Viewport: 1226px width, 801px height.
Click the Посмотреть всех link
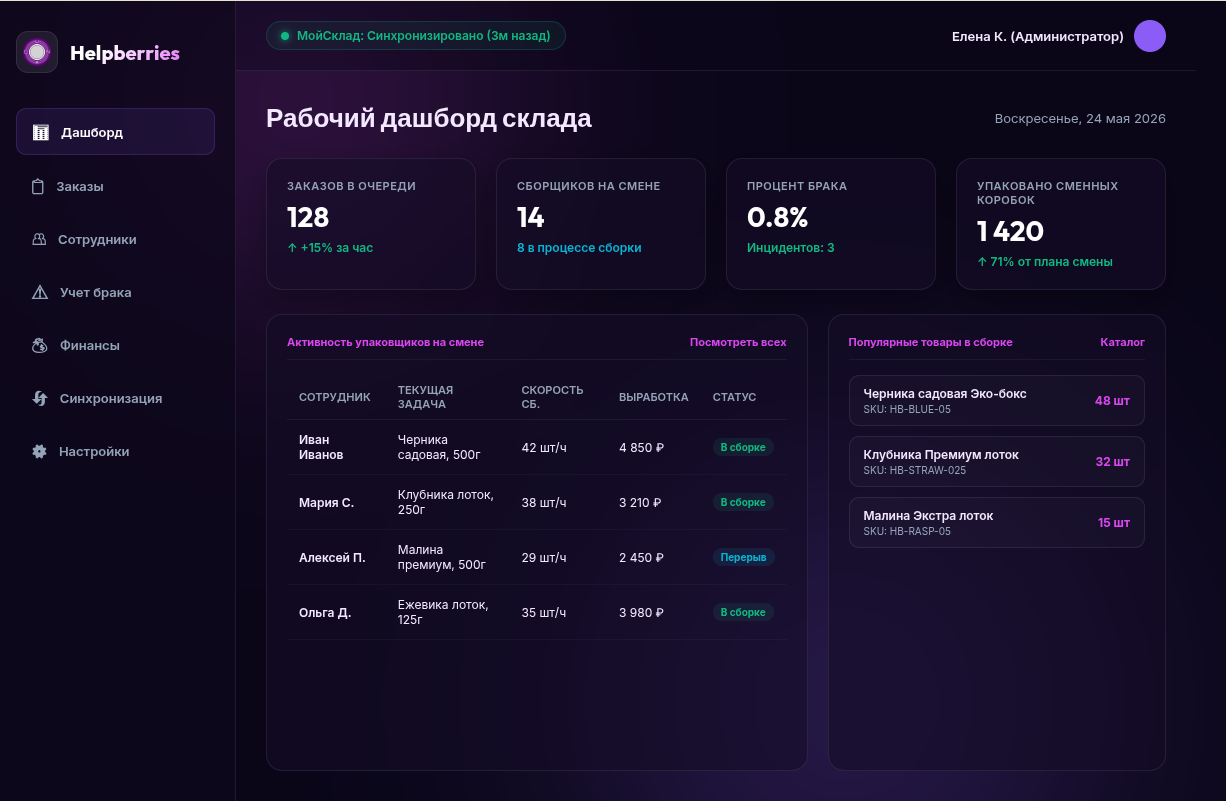click(738, 342)
